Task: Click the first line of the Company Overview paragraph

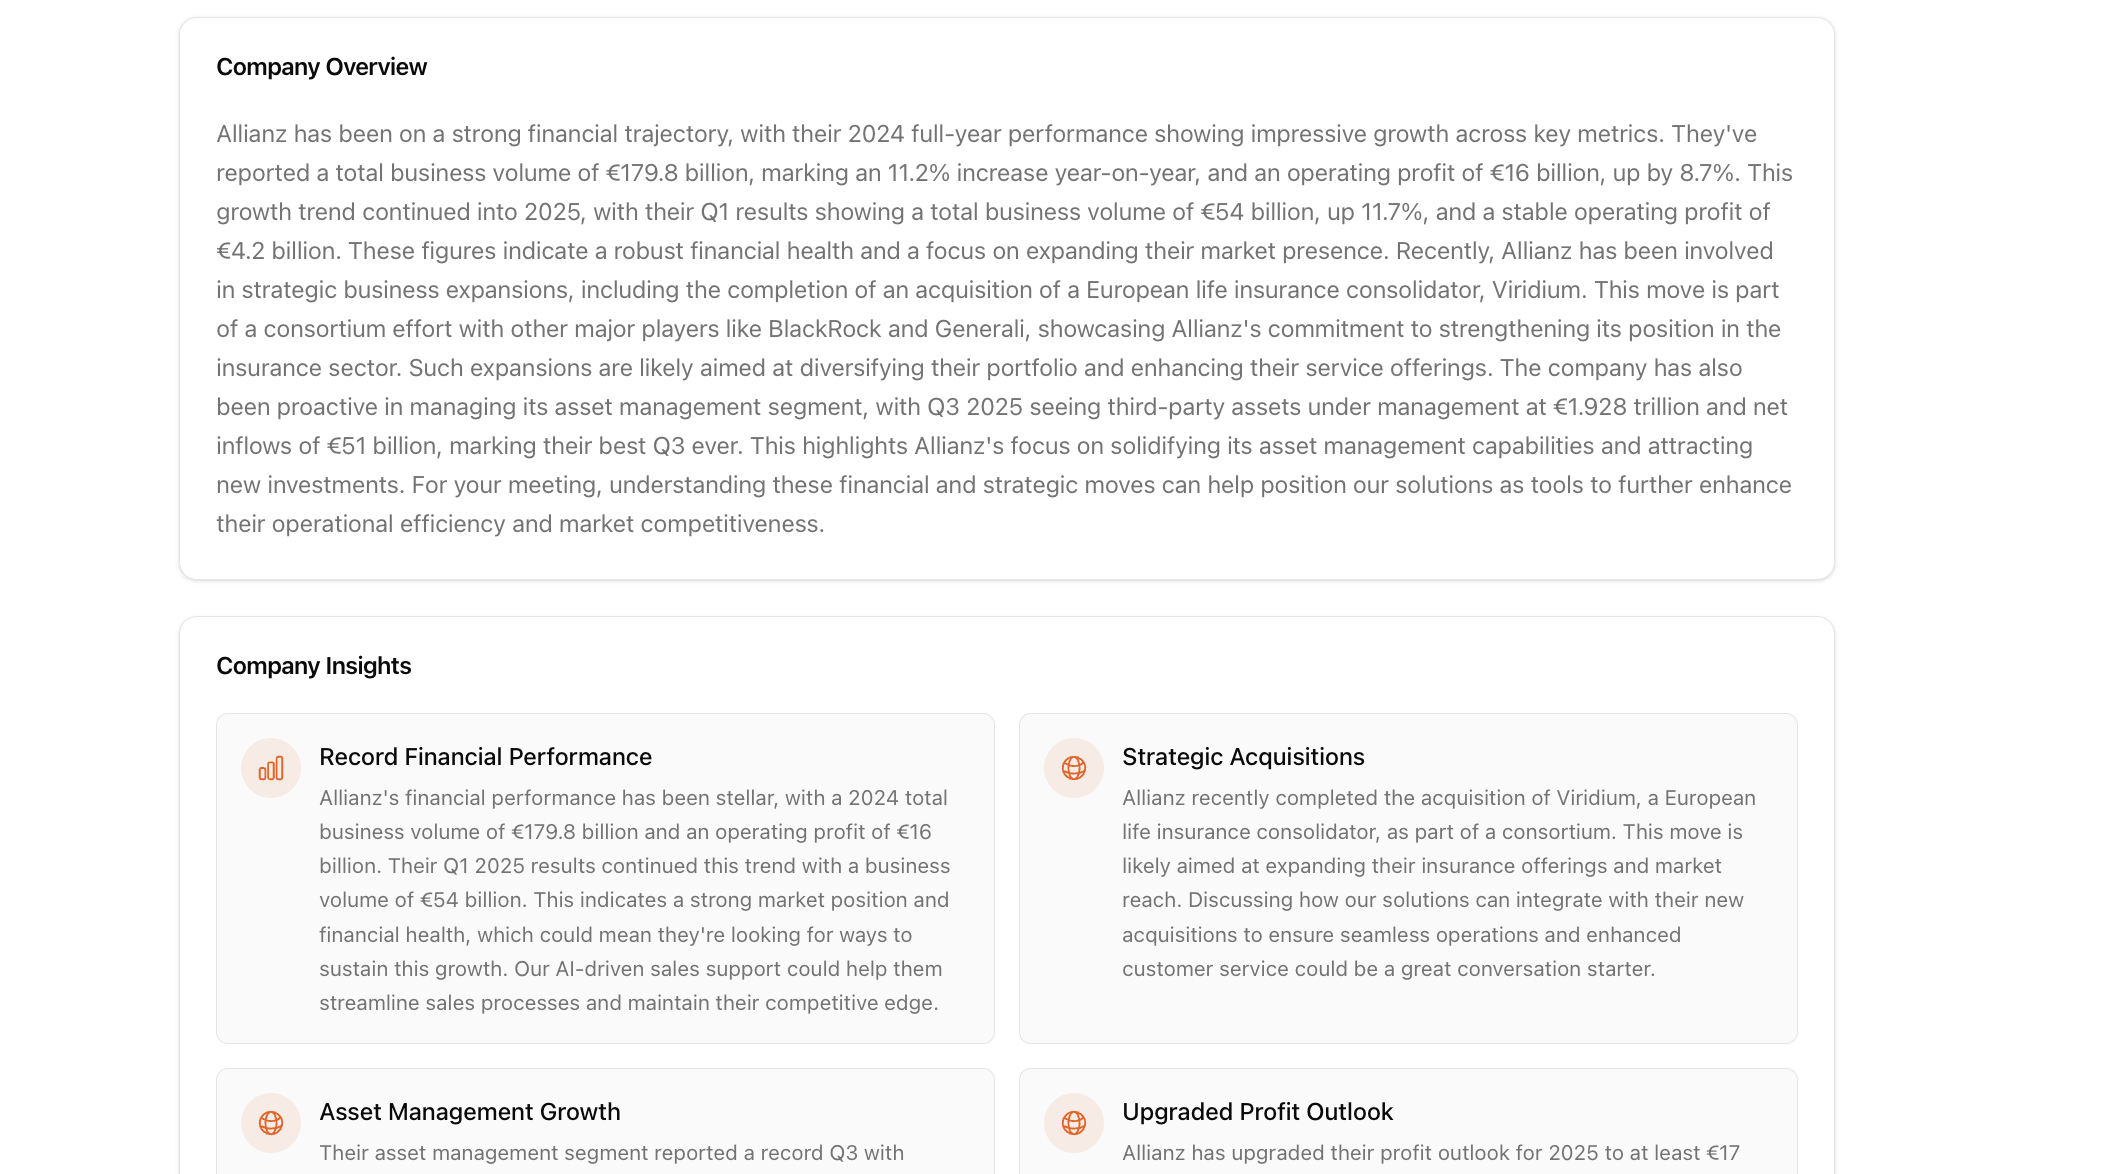Action: coord(986,134)
